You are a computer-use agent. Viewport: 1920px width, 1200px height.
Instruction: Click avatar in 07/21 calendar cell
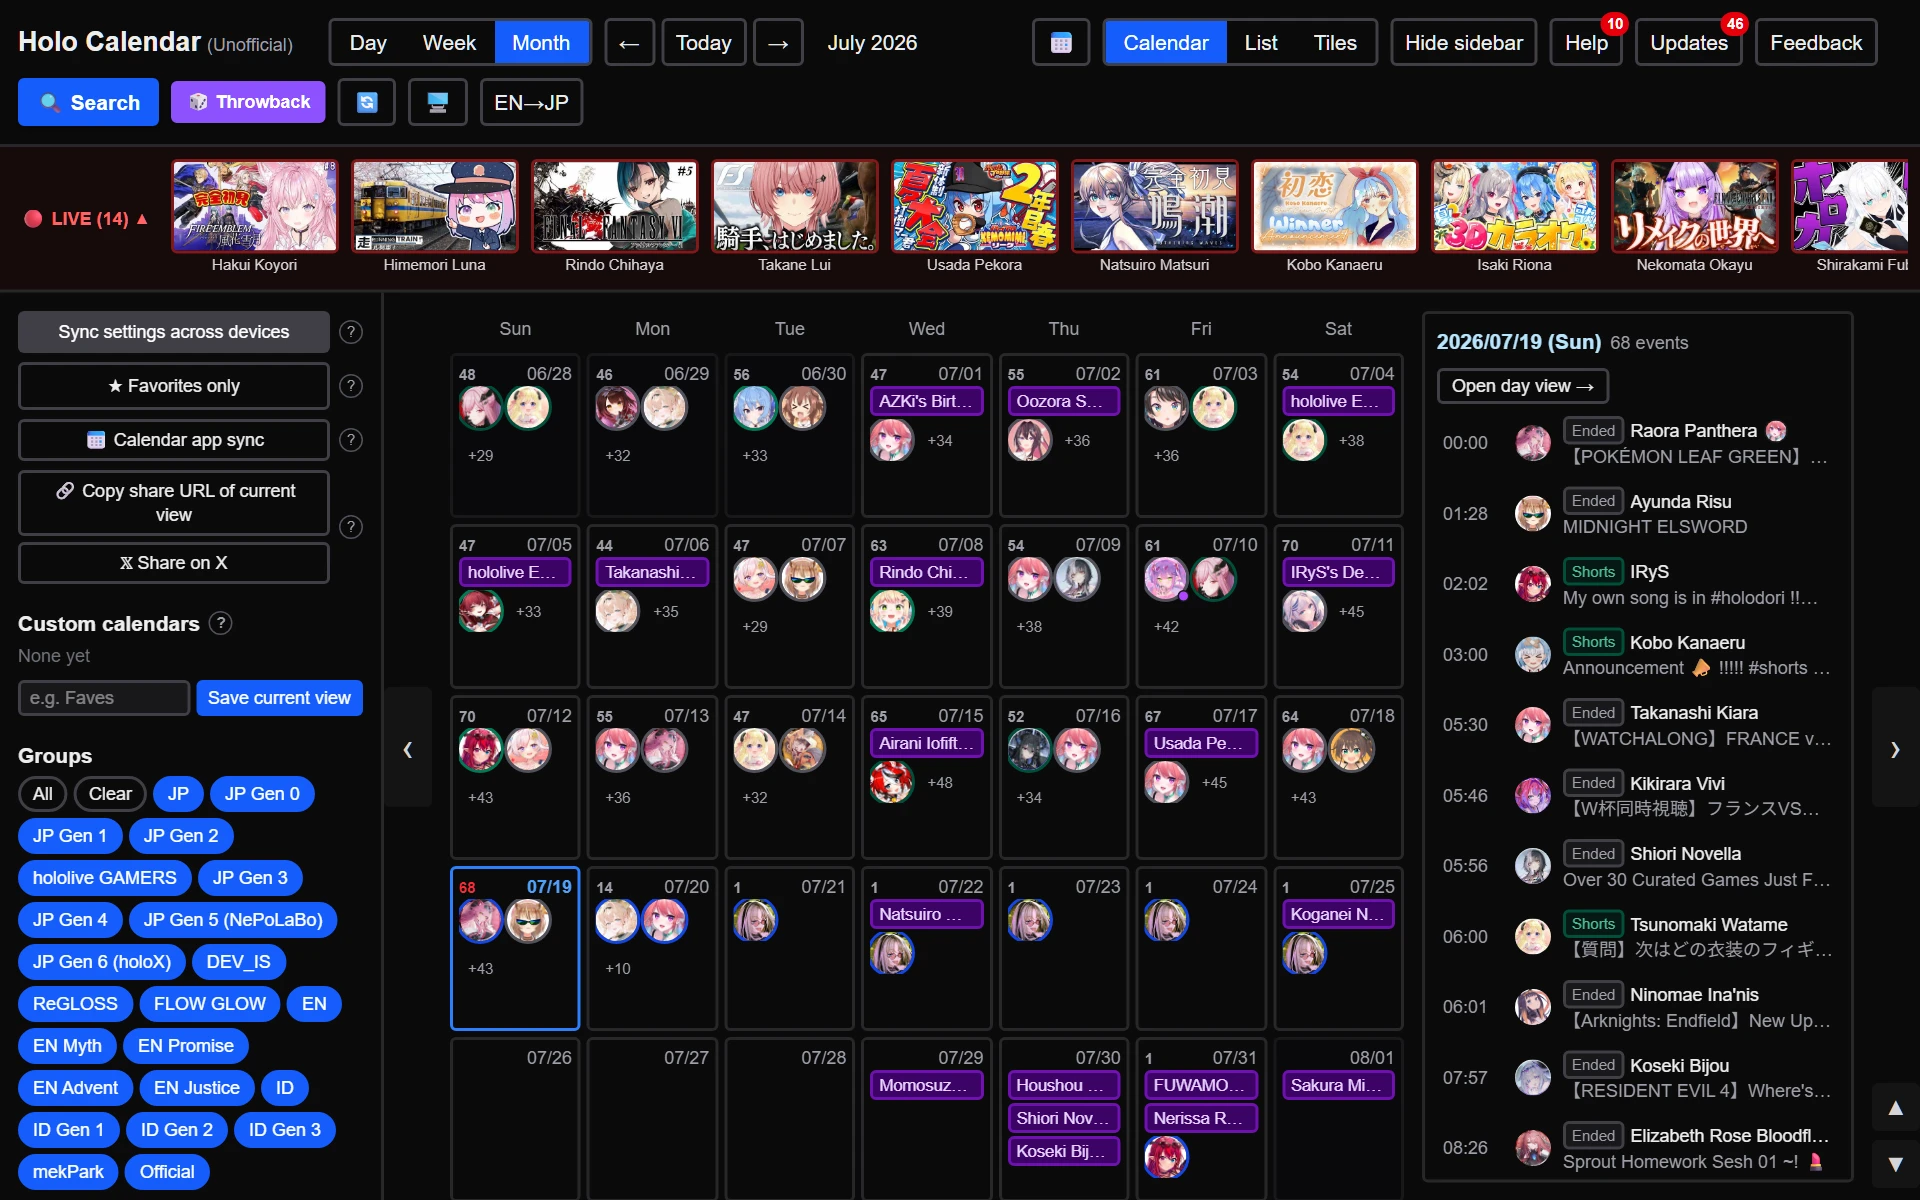[x=755, y=920]
